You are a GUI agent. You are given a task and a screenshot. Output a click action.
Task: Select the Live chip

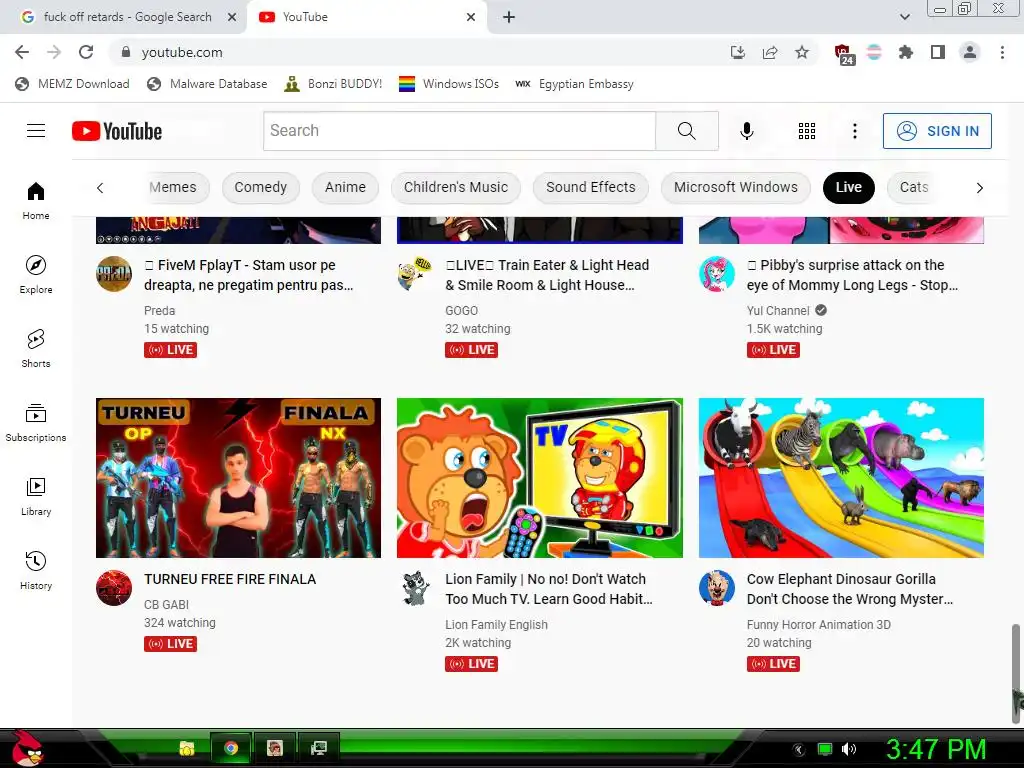tap(849, 187)
